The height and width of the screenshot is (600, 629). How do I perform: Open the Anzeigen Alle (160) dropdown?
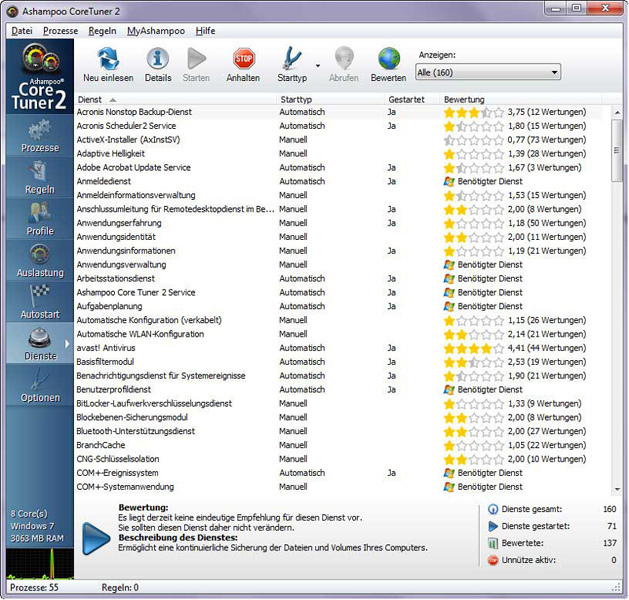point(487,72)
